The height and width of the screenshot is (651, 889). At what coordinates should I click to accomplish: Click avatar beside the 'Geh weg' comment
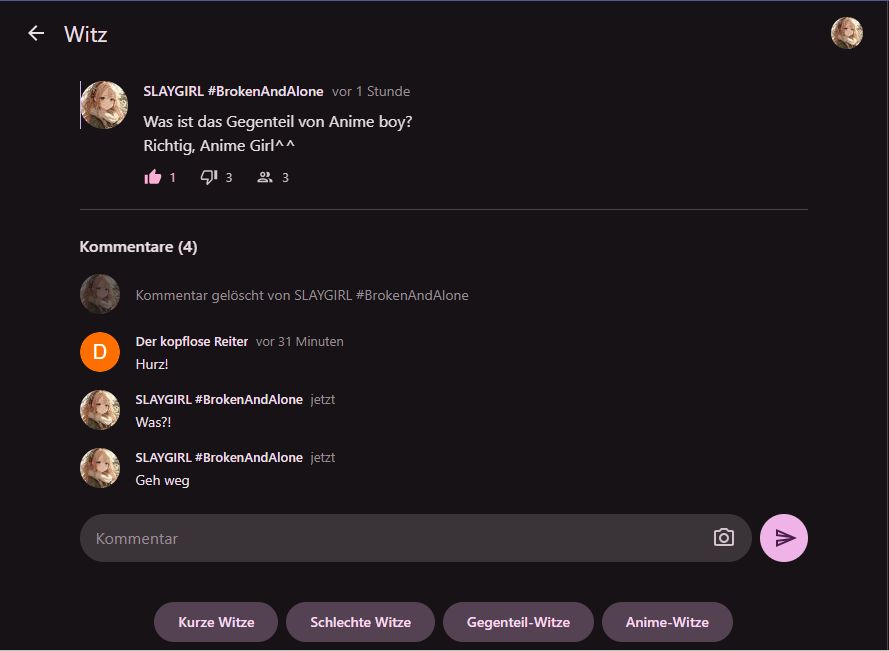[100, 468]
